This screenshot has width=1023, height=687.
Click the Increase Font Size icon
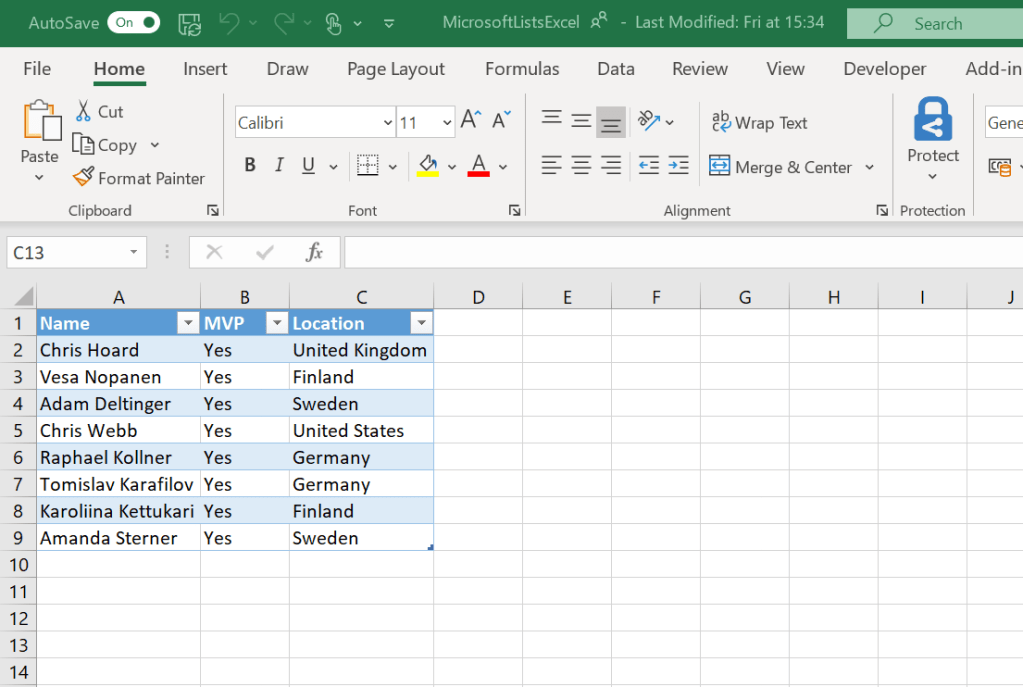tap(470, 121)
